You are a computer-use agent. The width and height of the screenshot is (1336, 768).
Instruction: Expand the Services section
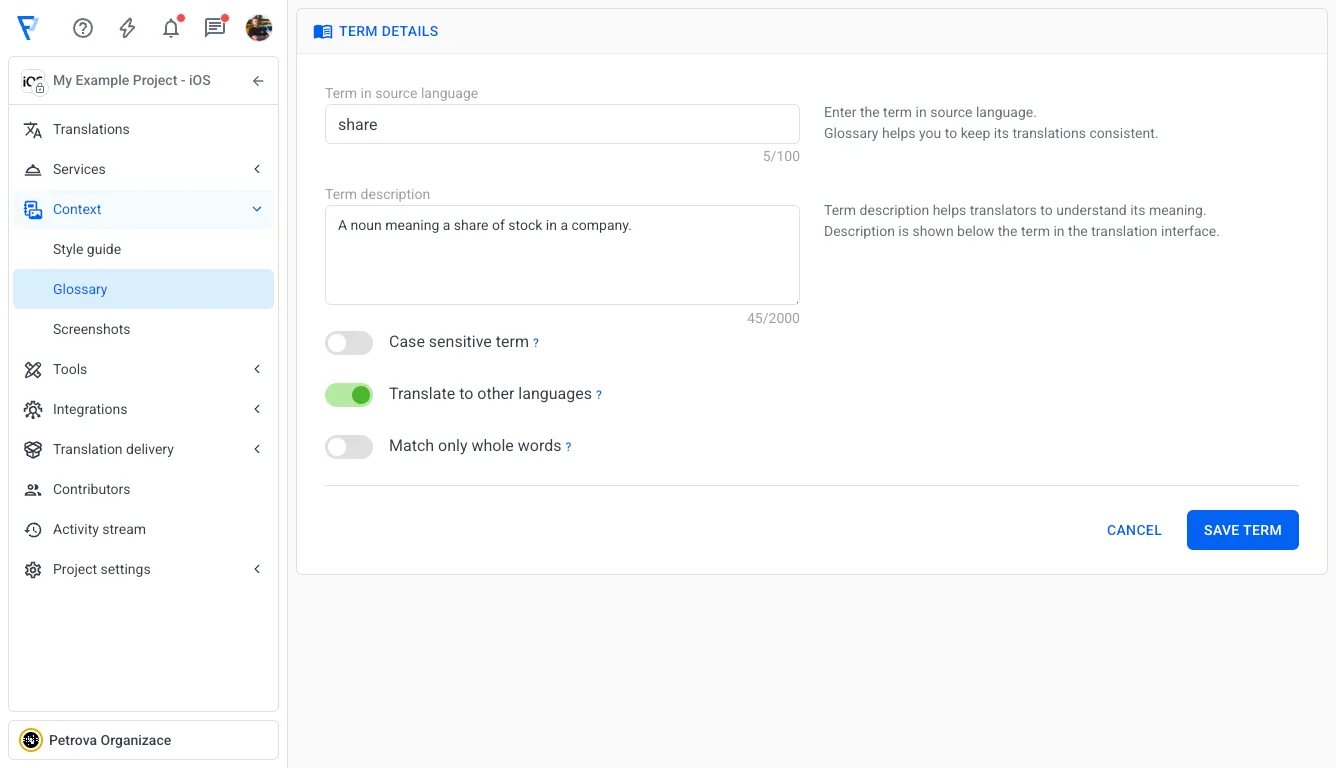(x=256, y=169)
